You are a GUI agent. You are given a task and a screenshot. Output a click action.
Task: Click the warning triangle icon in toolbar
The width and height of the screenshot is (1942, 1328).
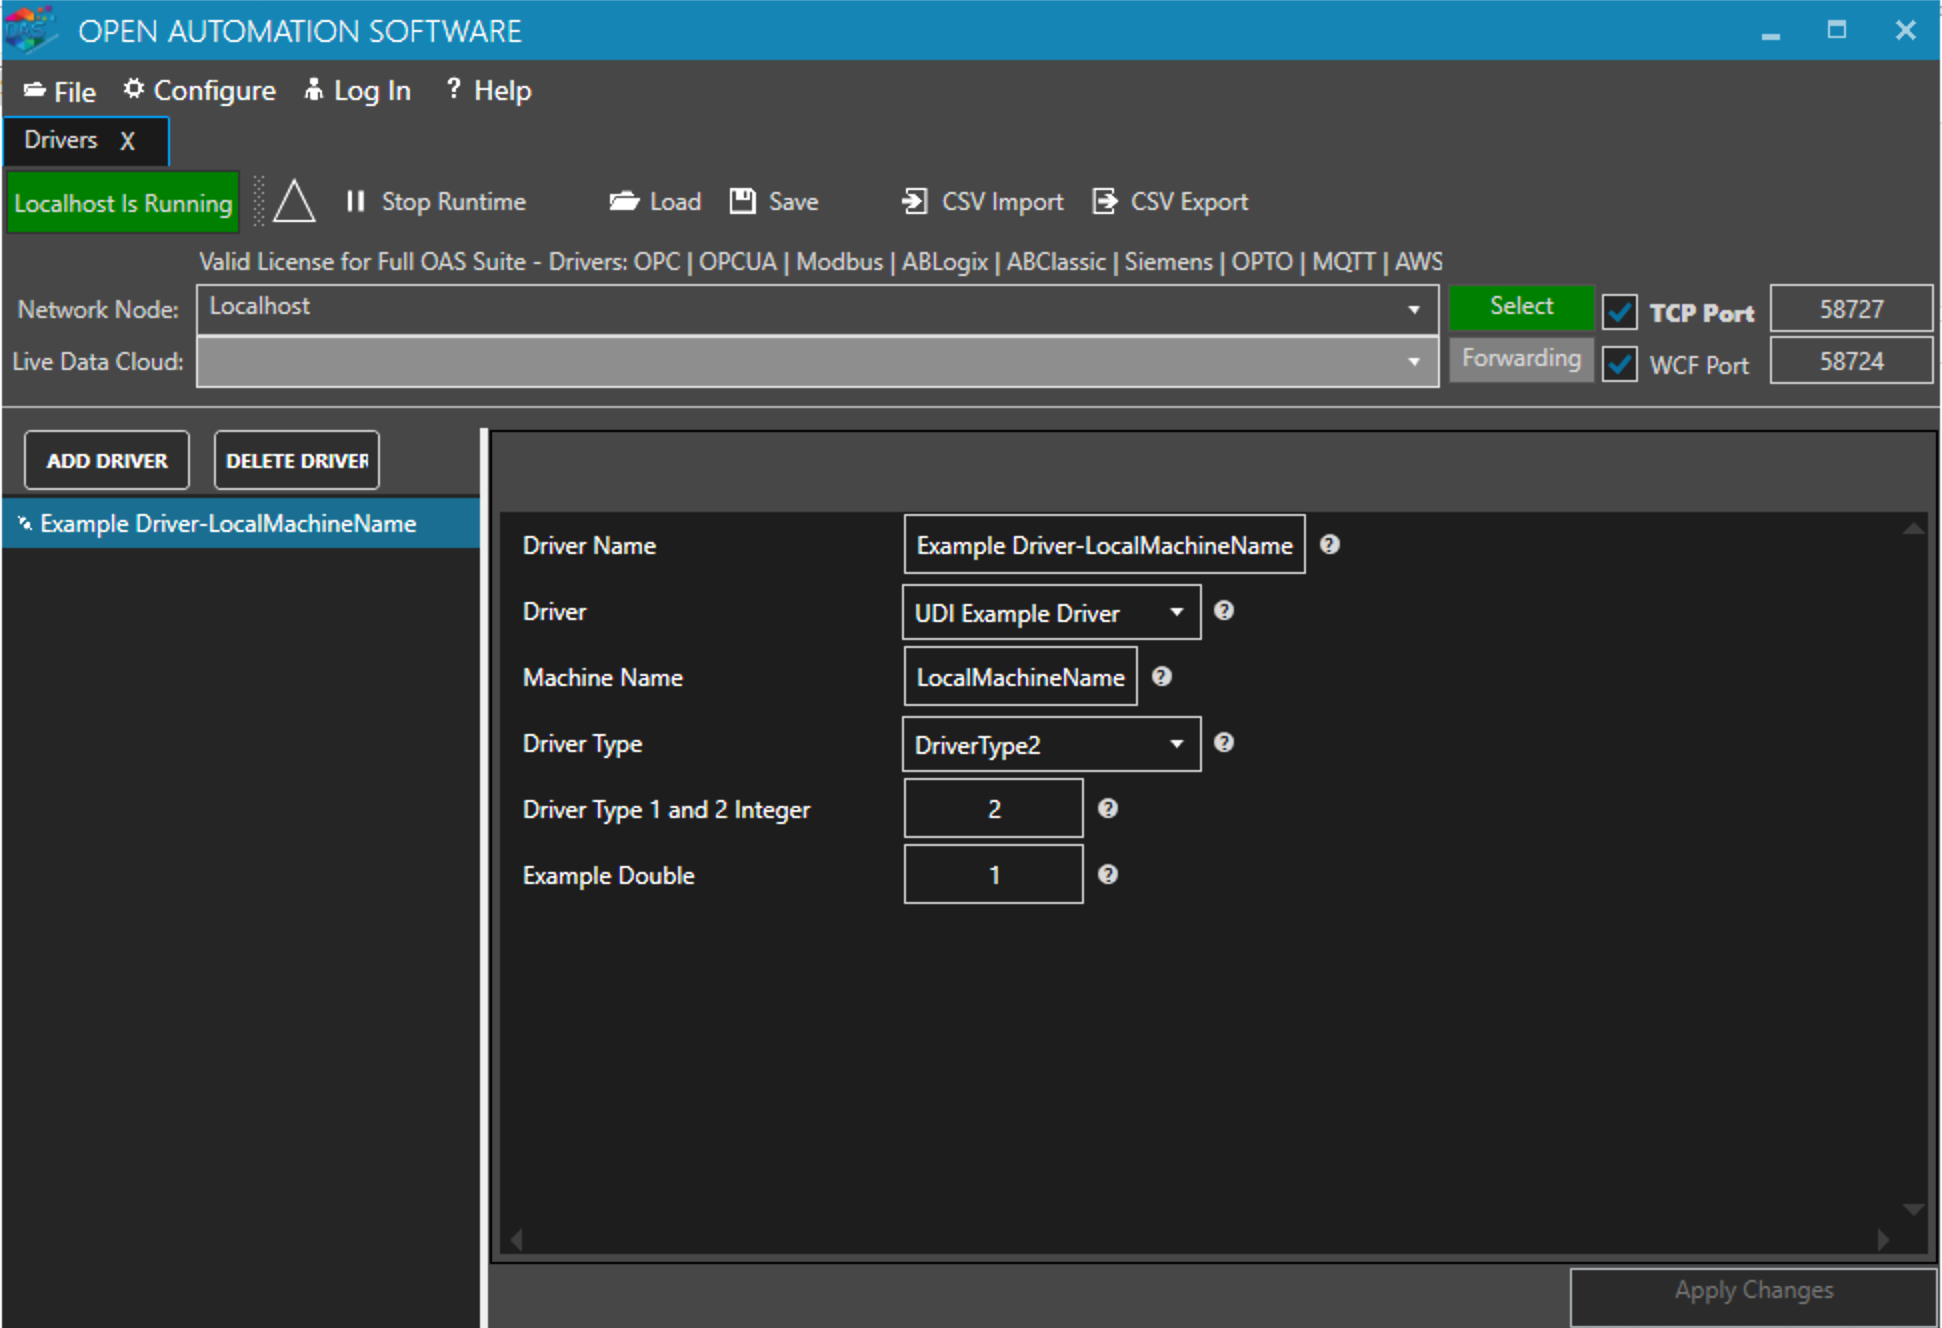(294, 202)
